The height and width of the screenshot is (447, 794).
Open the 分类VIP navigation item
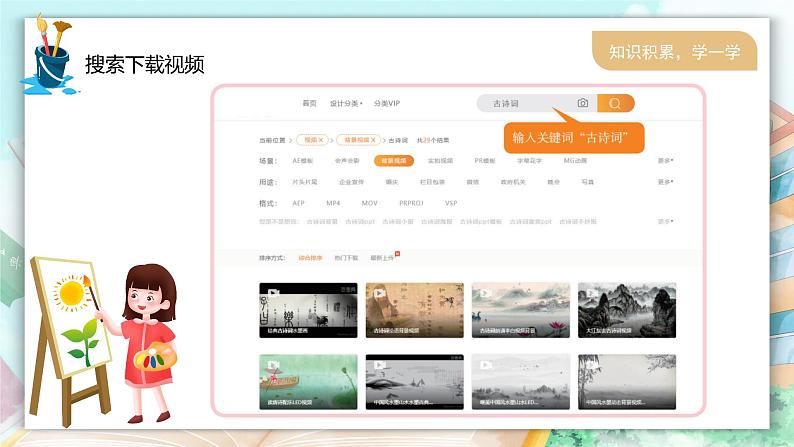click(x=387, y=103)
